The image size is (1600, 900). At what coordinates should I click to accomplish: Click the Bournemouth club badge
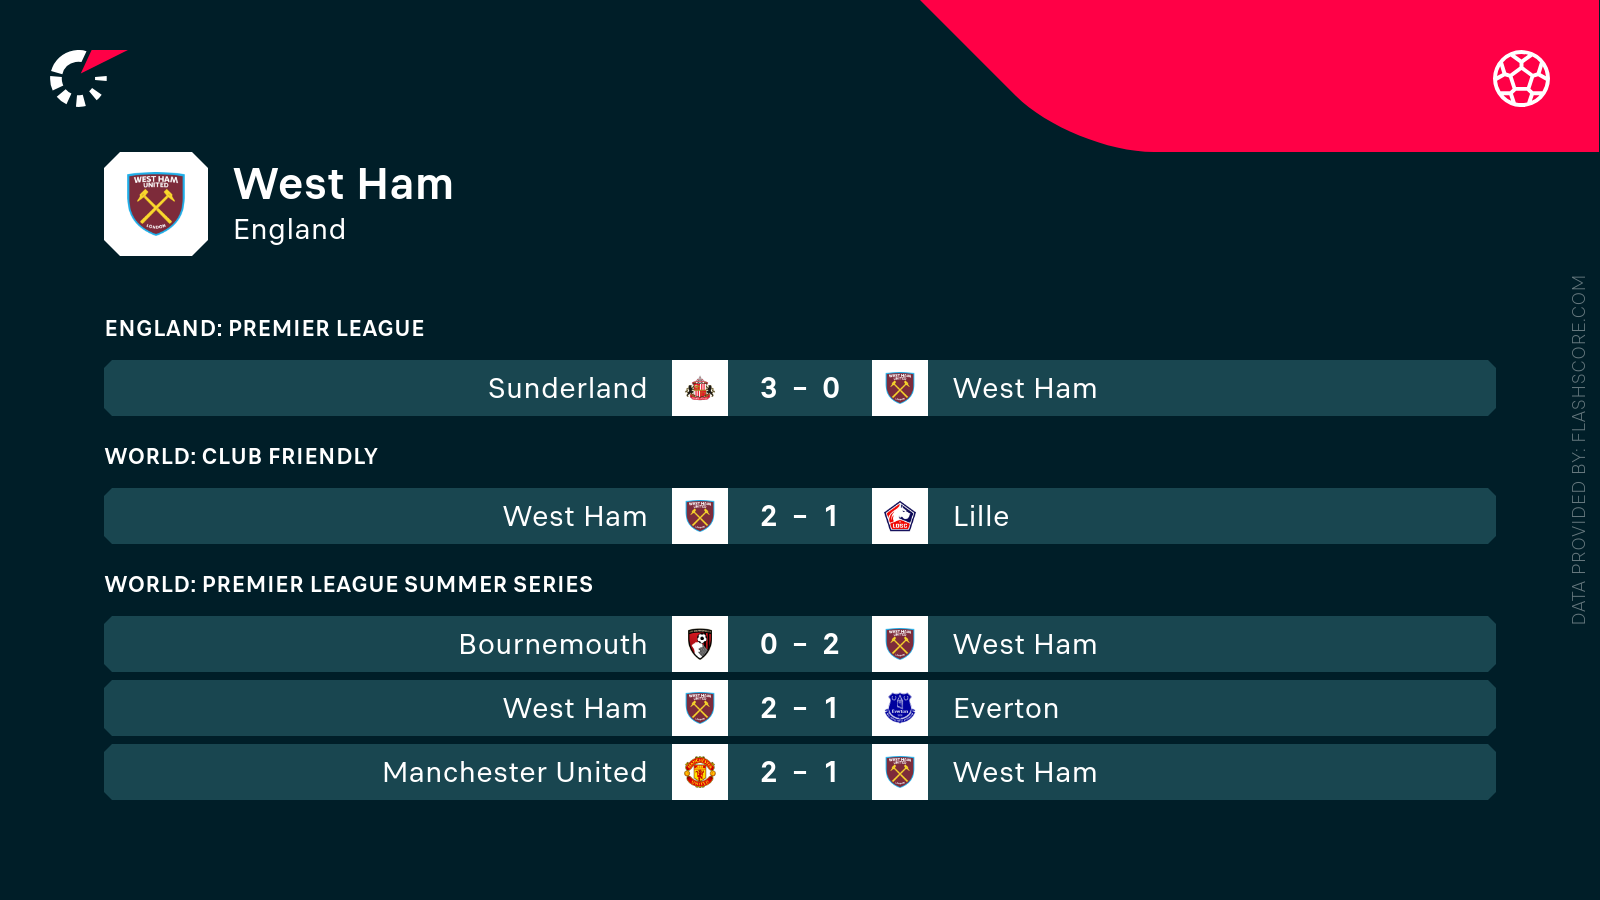(x=700, y=644)
